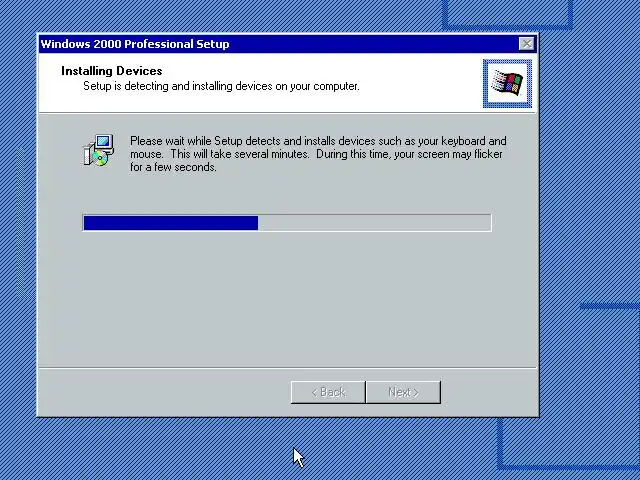640x480 pixels.
Task: Click the disabled Next button
Action: pos(404,392)
